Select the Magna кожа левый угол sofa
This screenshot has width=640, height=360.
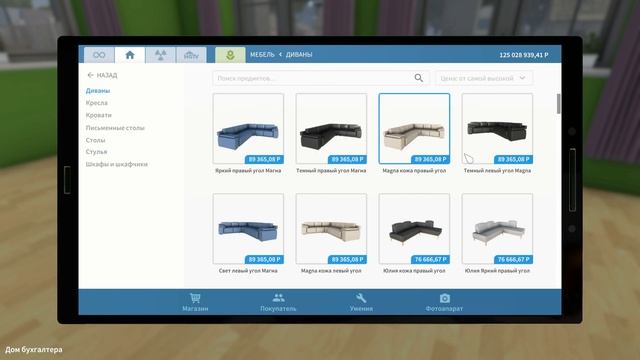tap(331, 229)
